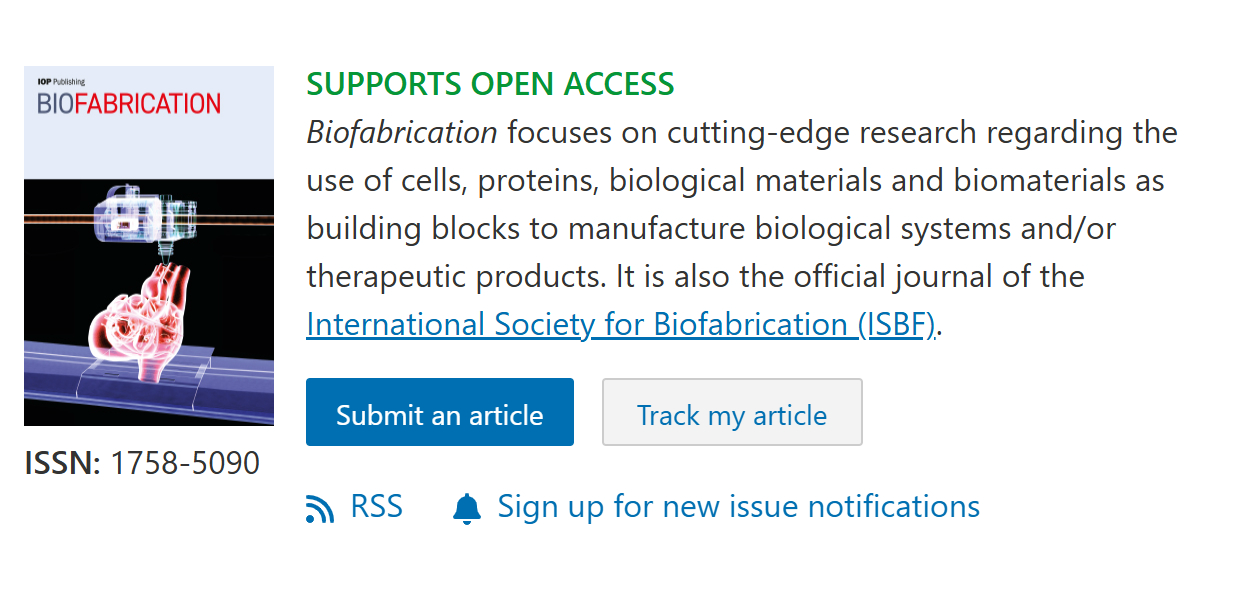Open the International Society for Biofabrication link

coord(621,325)
